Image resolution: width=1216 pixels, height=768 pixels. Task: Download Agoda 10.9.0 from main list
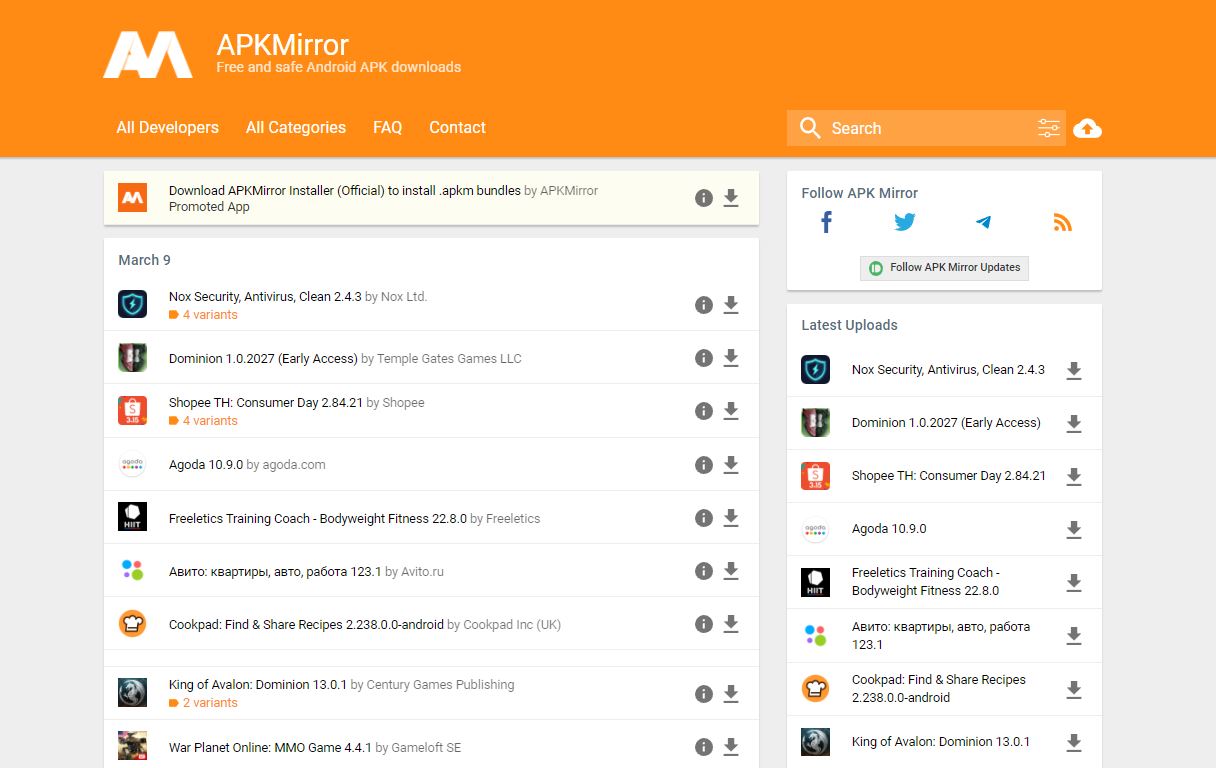(731, 465)
